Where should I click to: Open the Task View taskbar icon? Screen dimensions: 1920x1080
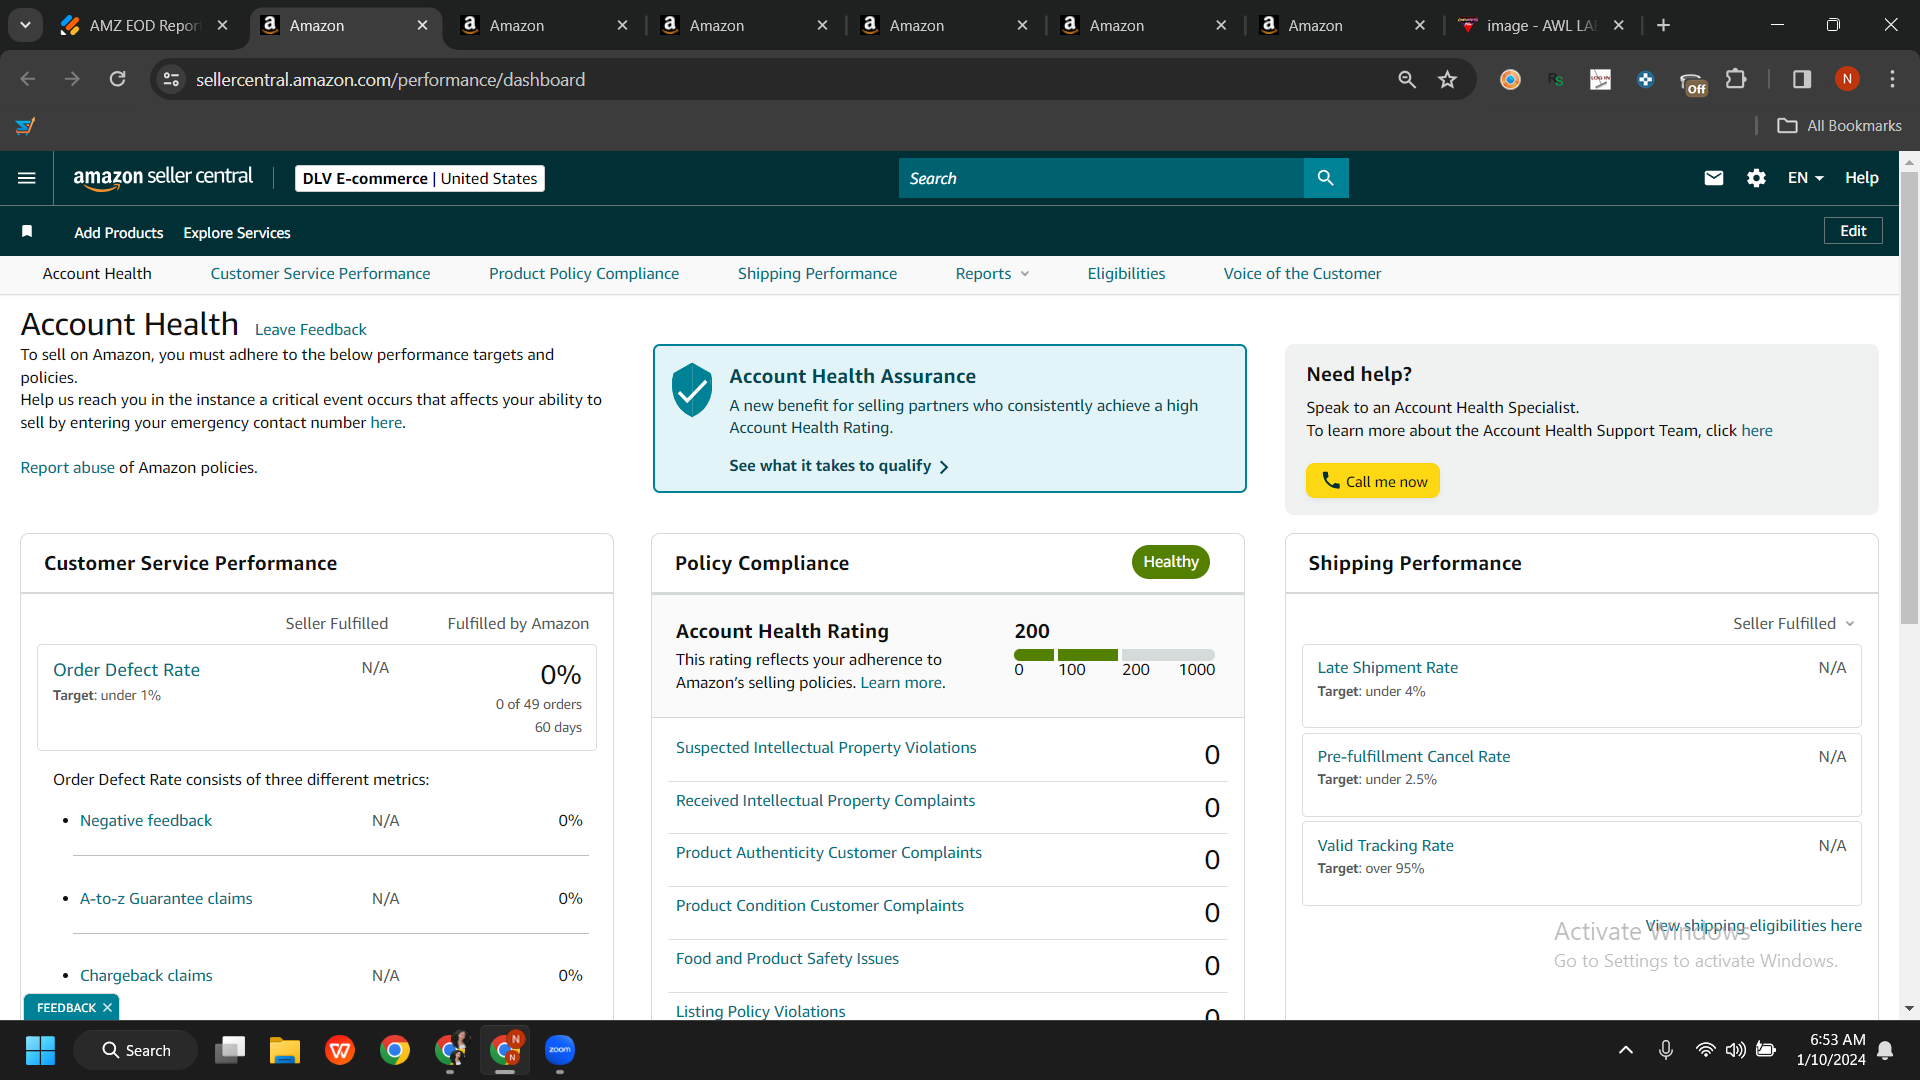[230, 1050]
